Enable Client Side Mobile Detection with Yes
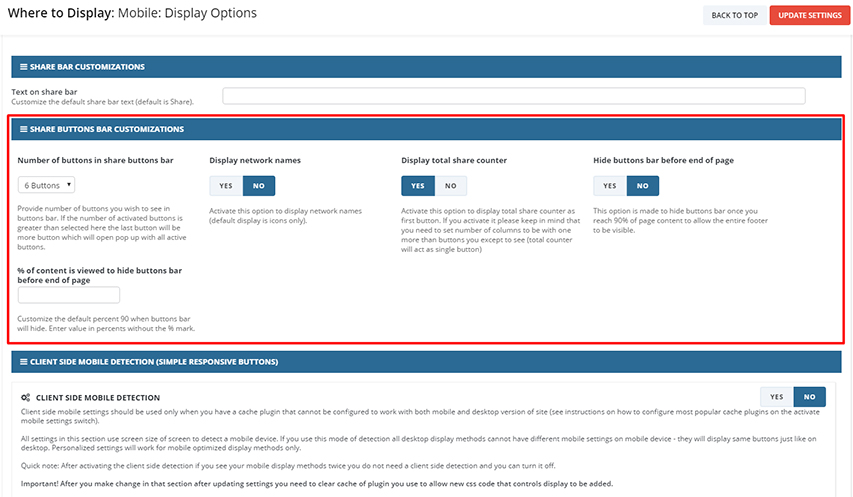 776,397
